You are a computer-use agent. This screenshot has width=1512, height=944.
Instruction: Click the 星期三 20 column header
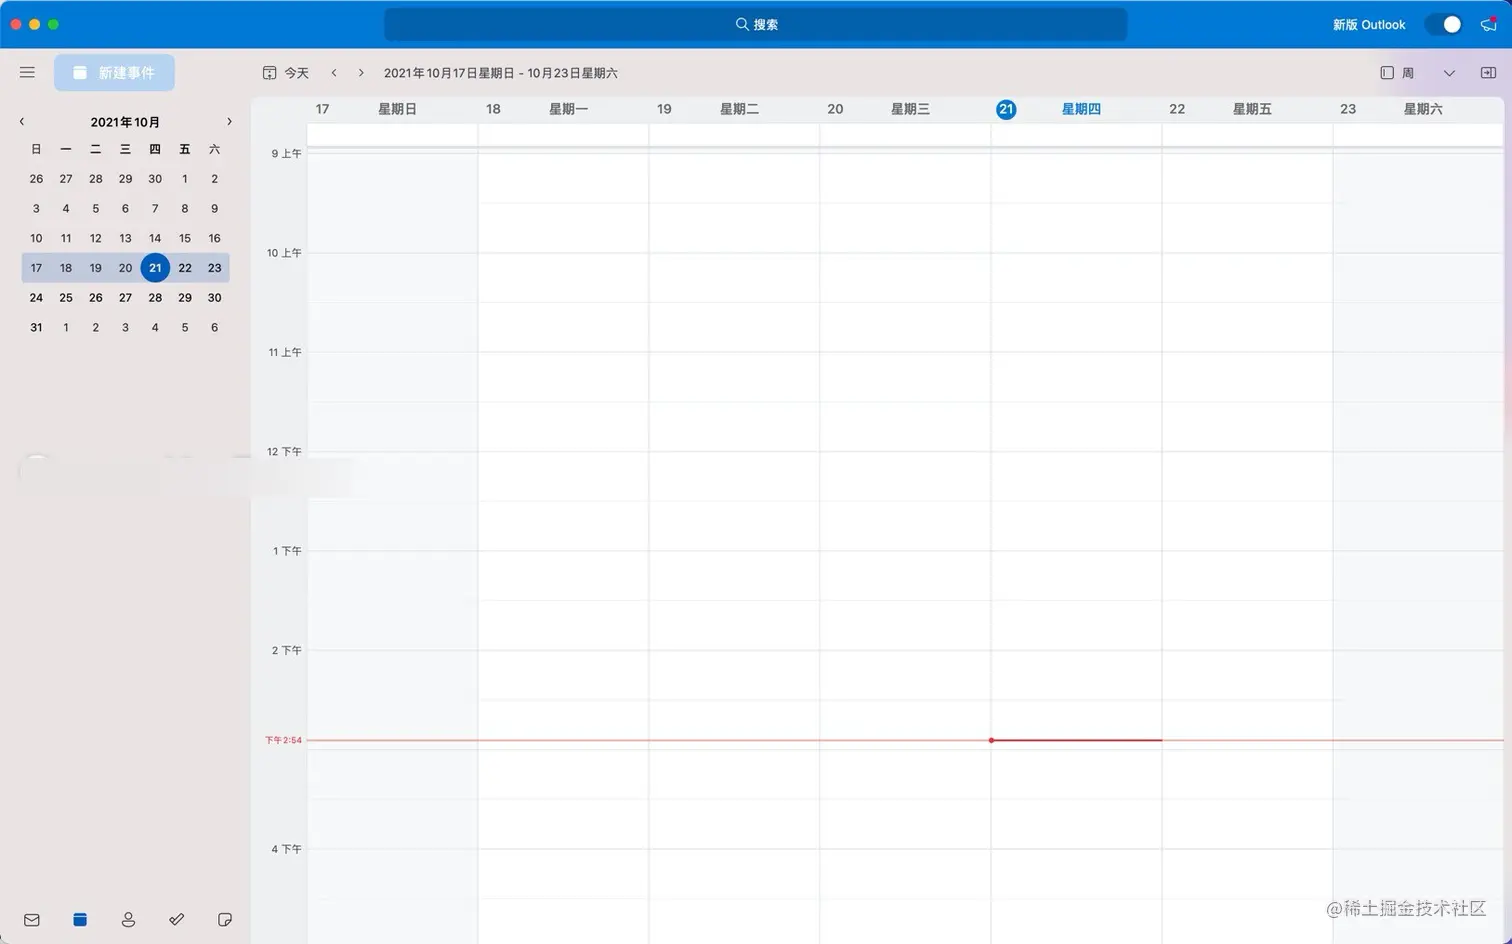906,109
